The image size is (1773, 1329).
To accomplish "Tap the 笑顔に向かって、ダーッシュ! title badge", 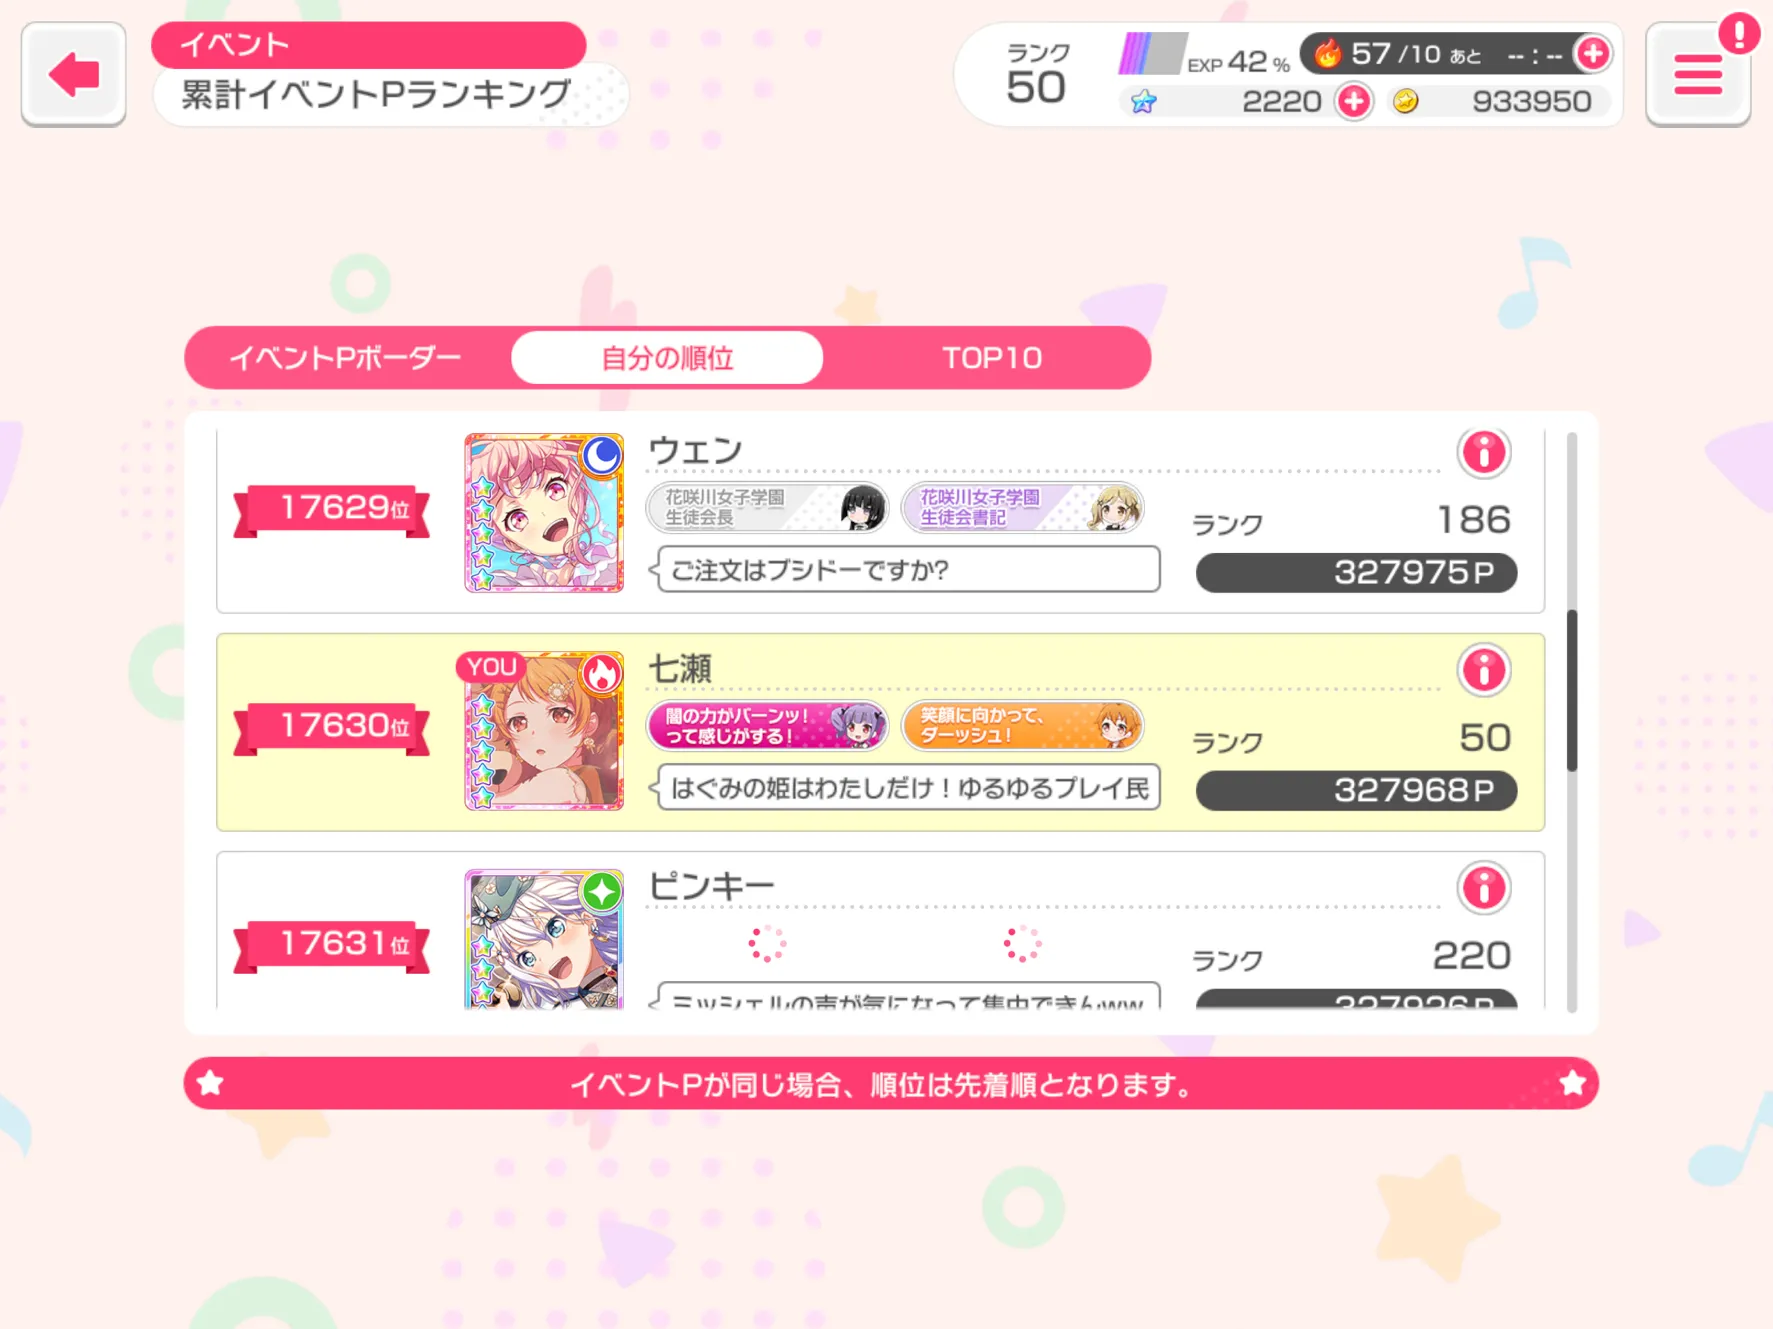I will tap(1022, 726).
